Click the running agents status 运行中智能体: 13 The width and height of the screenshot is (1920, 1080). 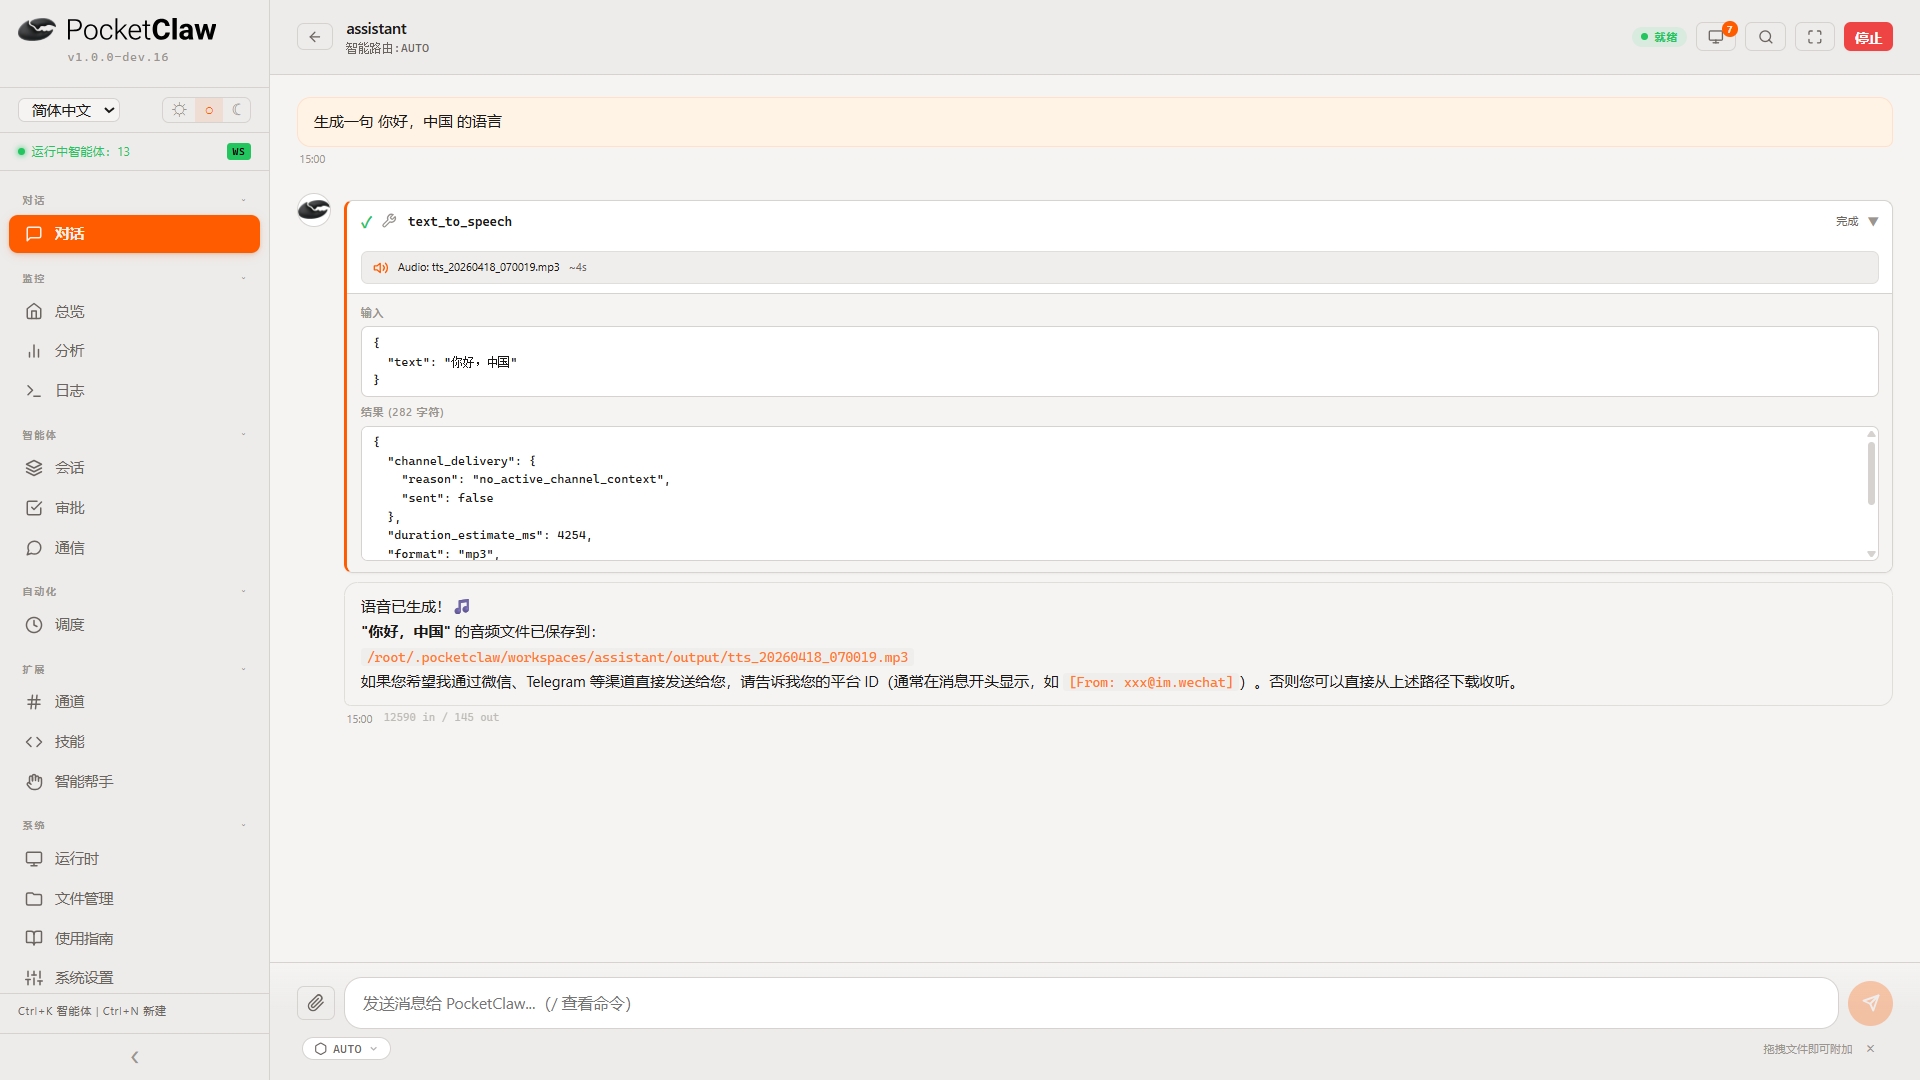pos(74,152)
